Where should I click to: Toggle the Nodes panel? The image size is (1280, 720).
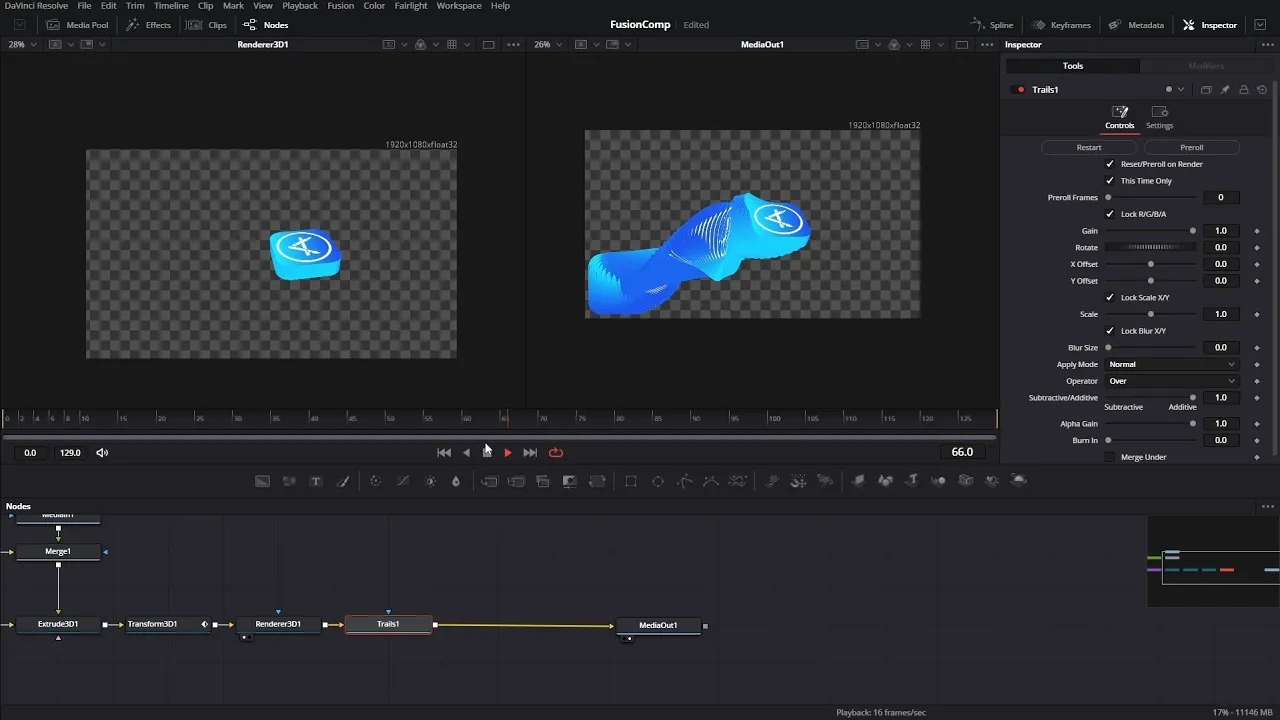(x=266, y=25)
